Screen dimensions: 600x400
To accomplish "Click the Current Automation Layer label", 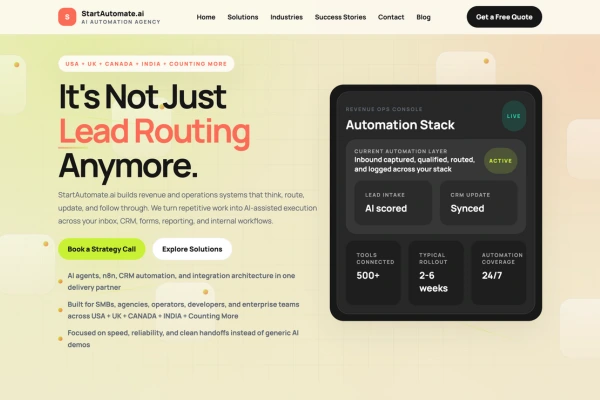I will pos(400,151).
